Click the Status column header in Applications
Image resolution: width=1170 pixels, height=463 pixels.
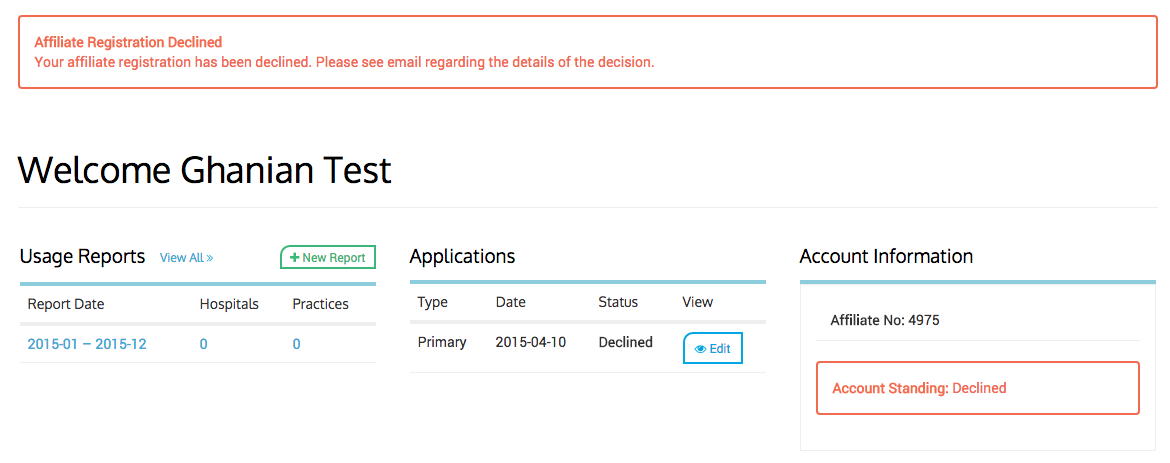[618, 302]
